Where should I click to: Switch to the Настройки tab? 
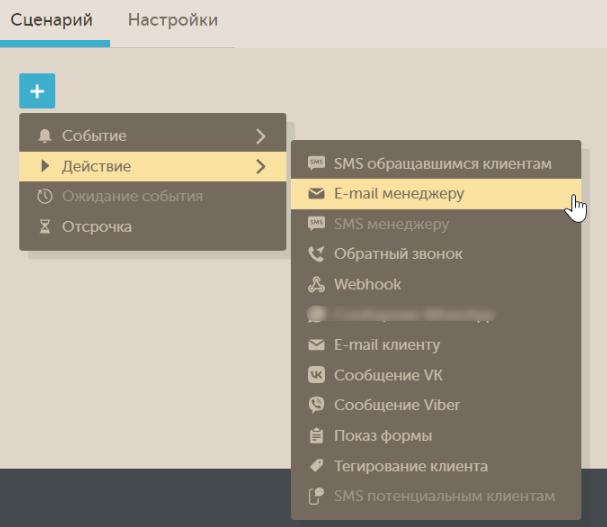172,20
